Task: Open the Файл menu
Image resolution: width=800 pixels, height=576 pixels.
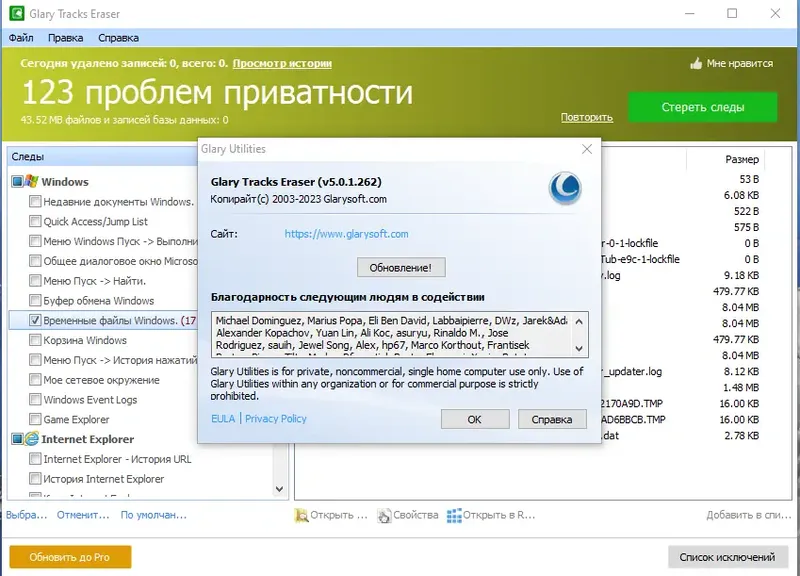Action: click(21, 38)
